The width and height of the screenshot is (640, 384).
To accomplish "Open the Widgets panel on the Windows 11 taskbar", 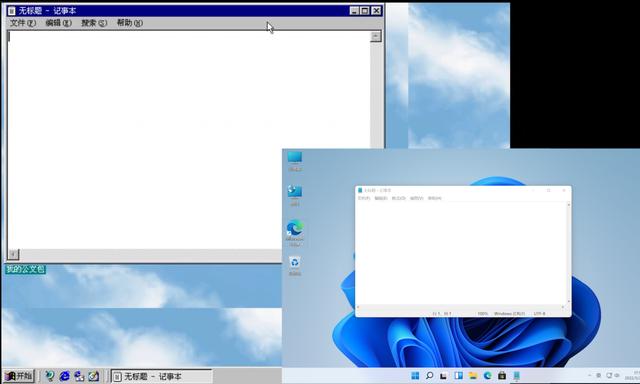I will pyautogui.click(x=458, y=375).
